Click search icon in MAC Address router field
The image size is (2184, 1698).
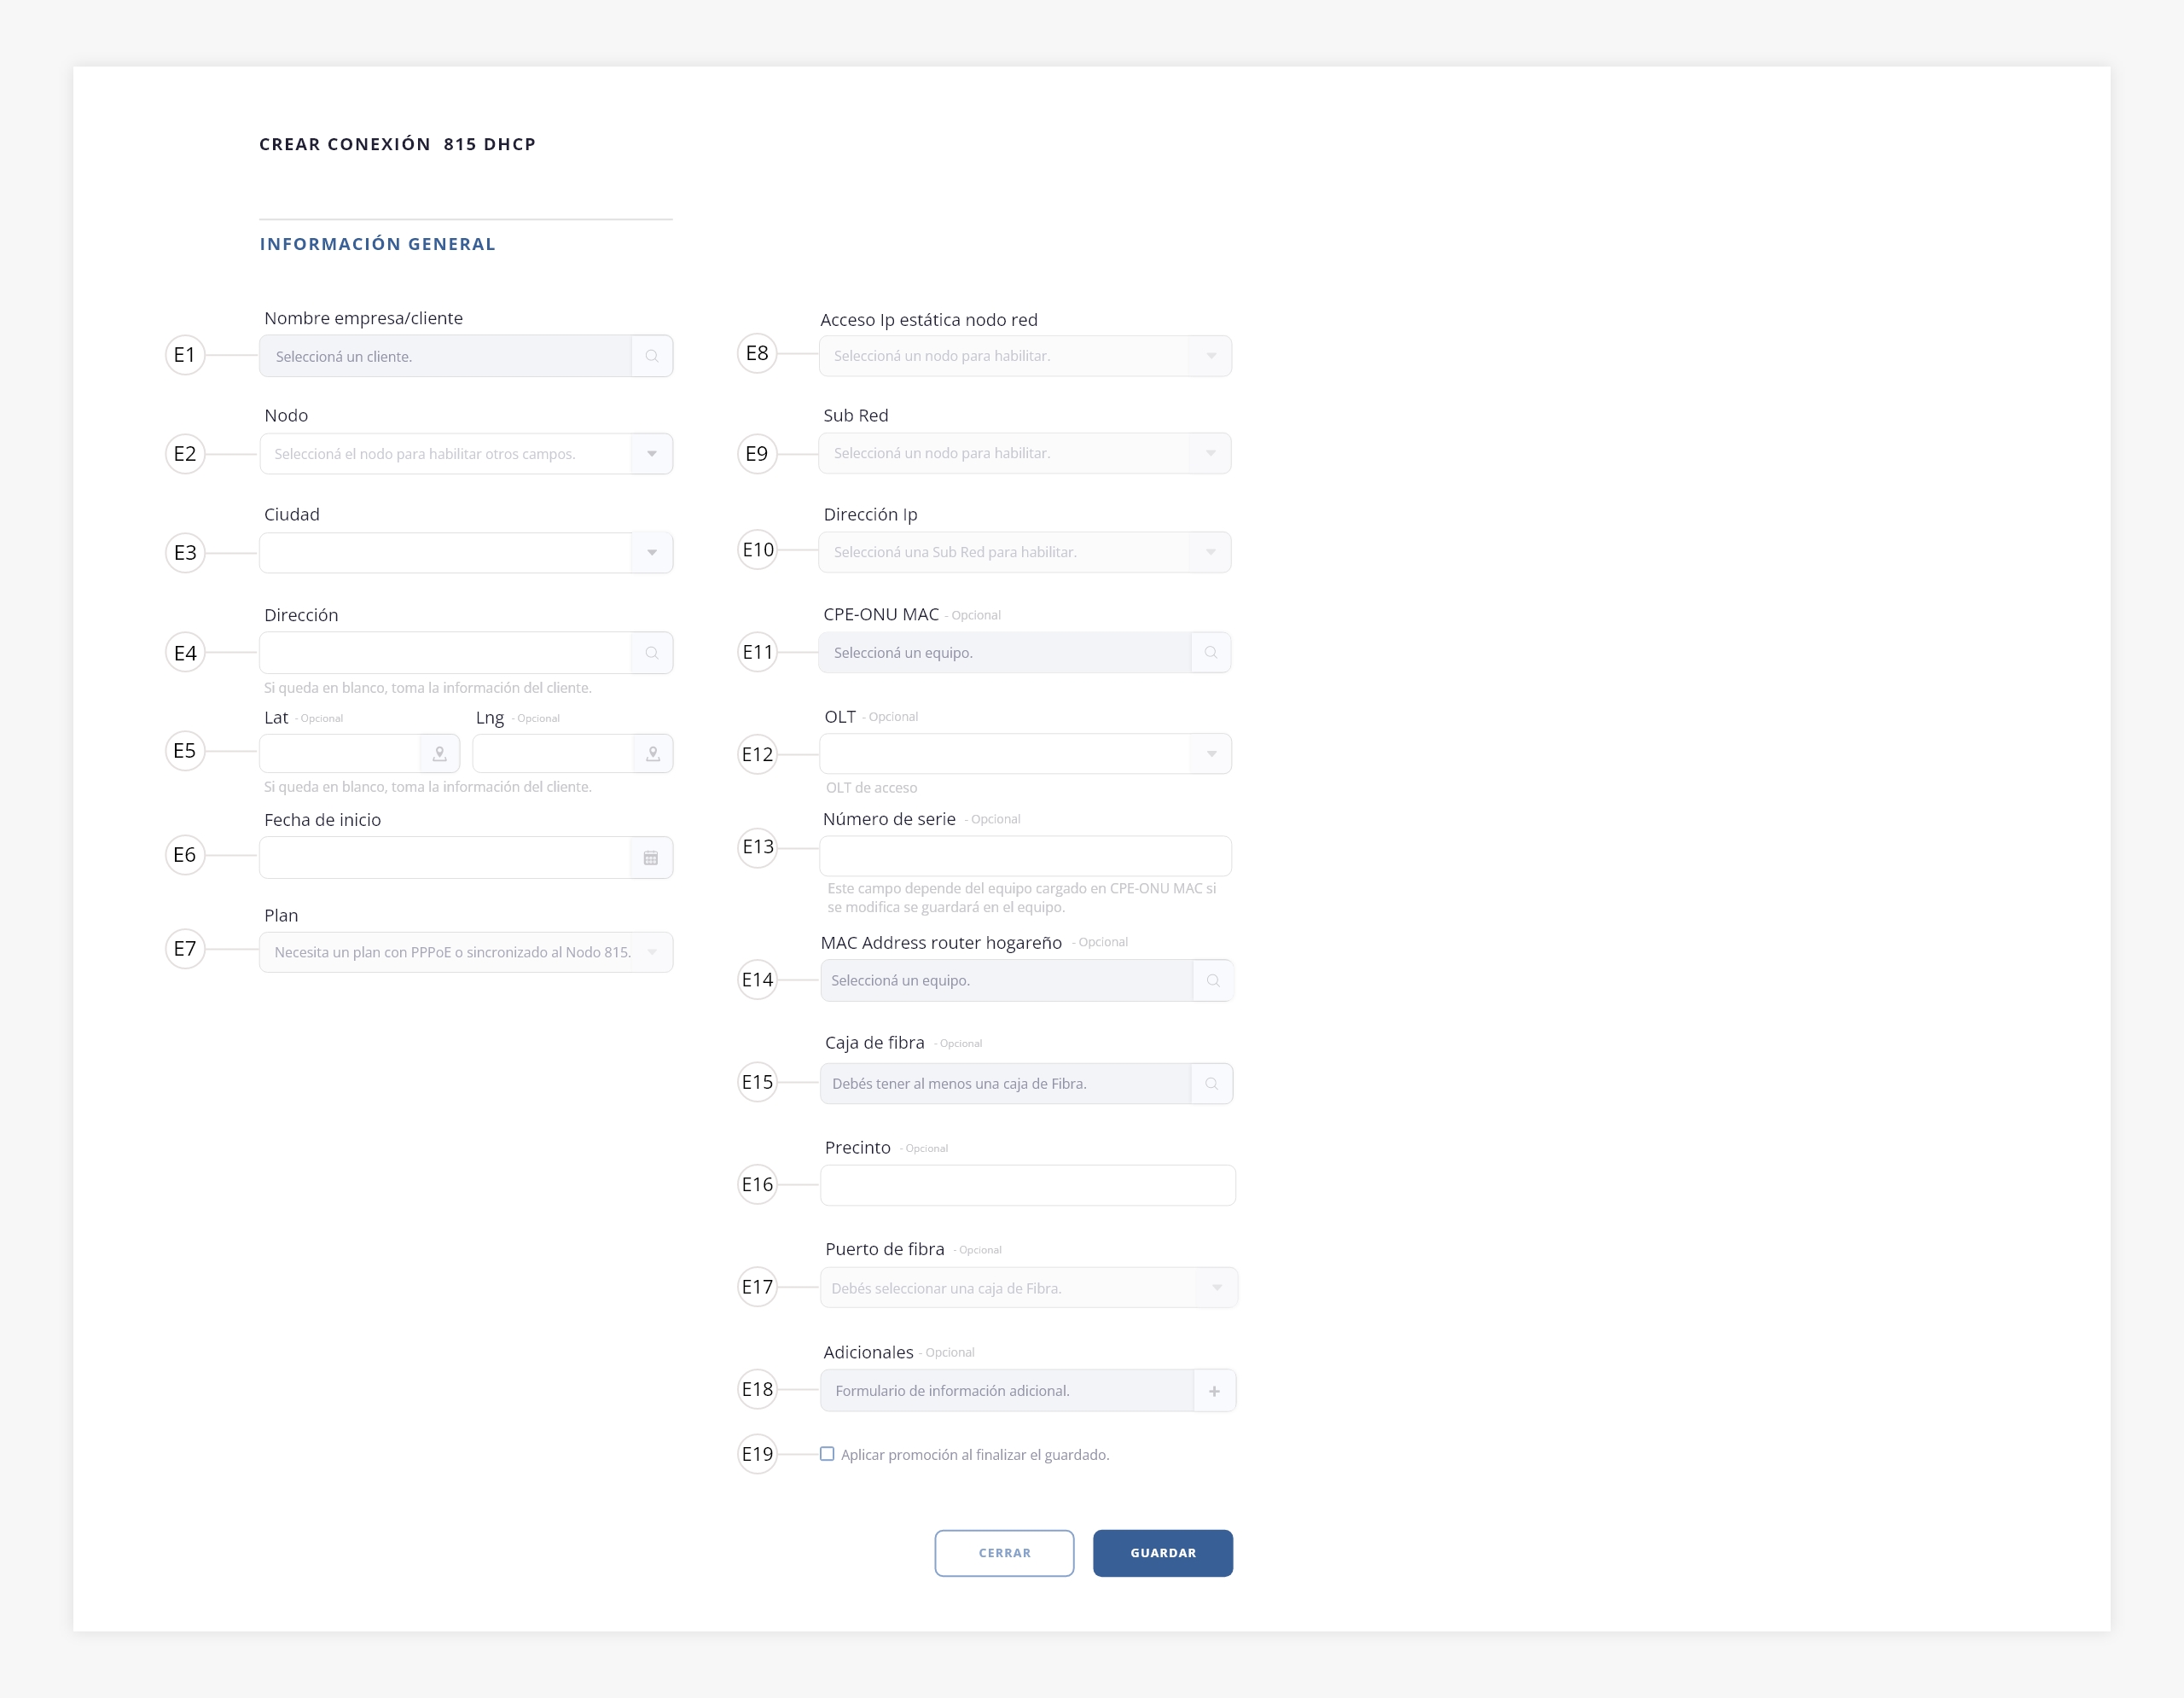pos(1213,981)
